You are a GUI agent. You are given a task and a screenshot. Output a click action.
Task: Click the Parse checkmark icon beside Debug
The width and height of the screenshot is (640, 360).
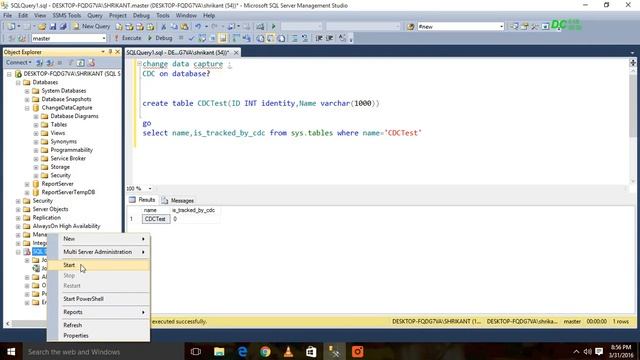click(192, 38)
